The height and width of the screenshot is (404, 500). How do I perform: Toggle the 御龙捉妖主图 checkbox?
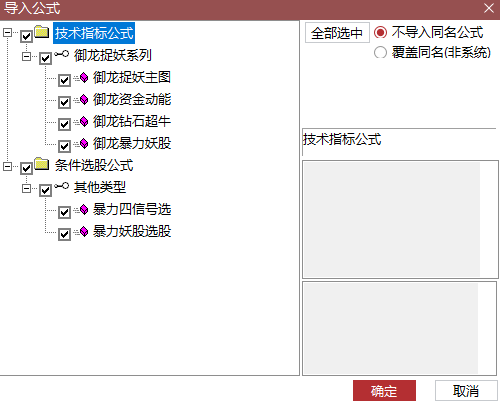click(x=64, y=80)
